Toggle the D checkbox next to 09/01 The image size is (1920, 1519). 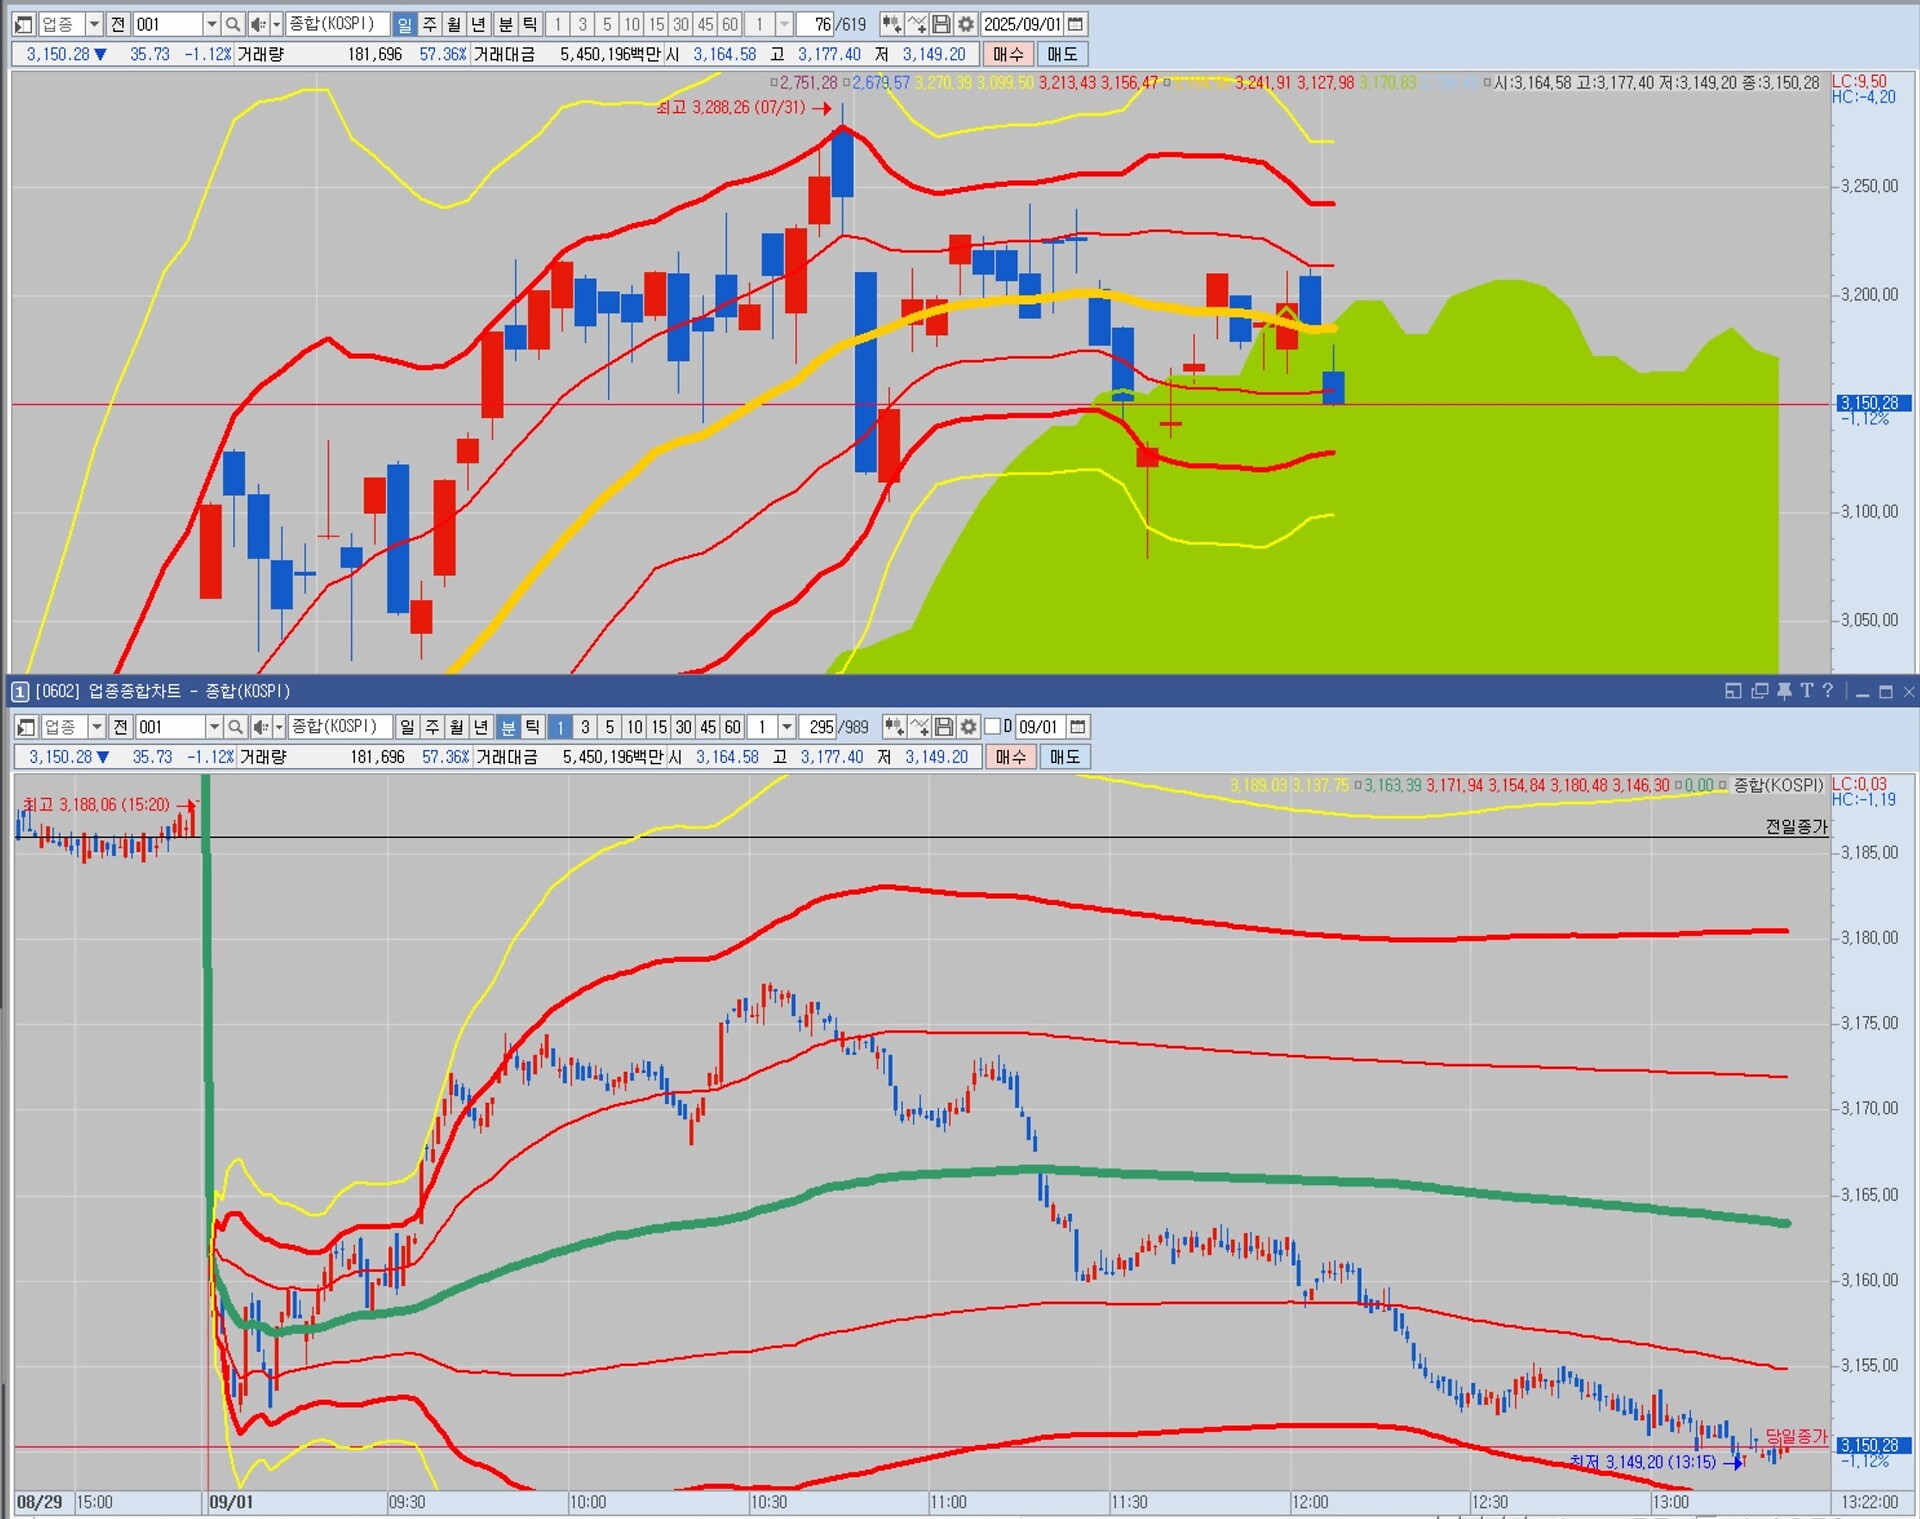tap(993, 727)
